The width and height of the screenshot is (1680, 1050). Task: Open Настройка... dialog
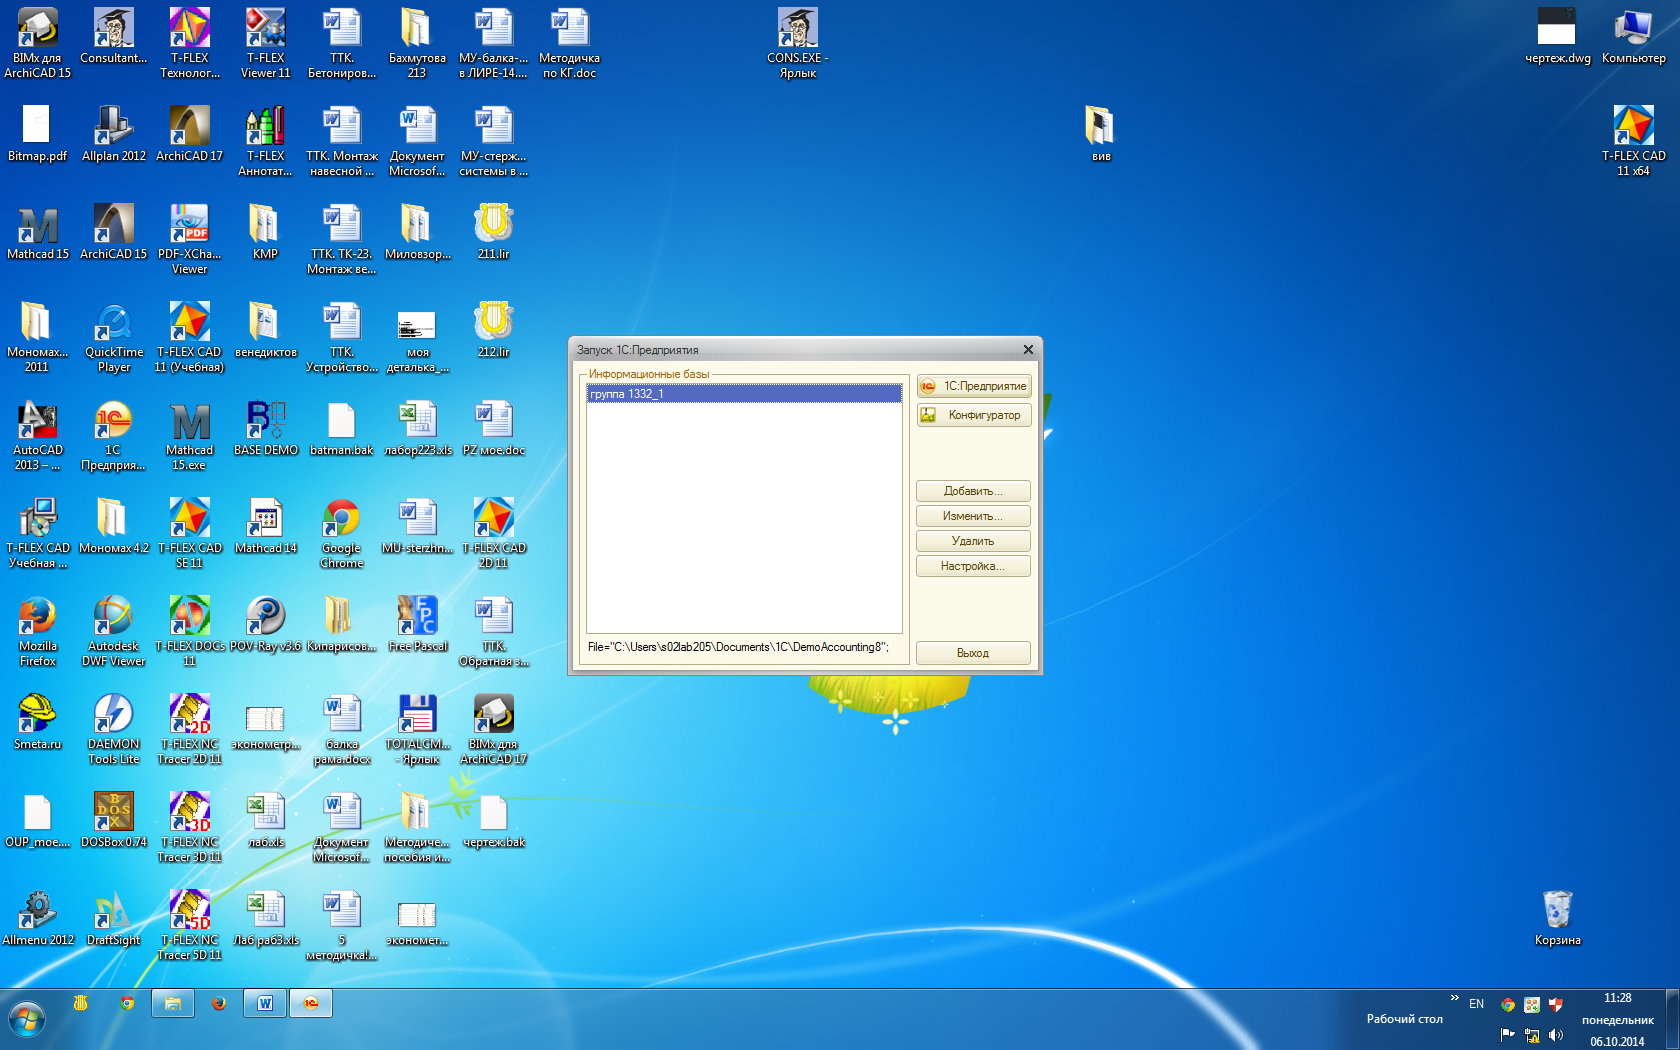click(973, 566)
